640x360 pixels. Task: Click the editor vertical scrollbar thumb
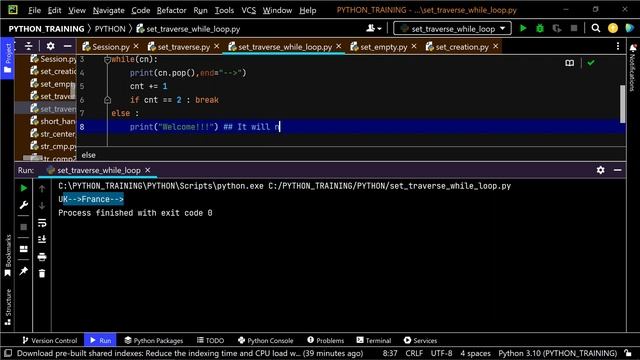(x=622, y=104)
